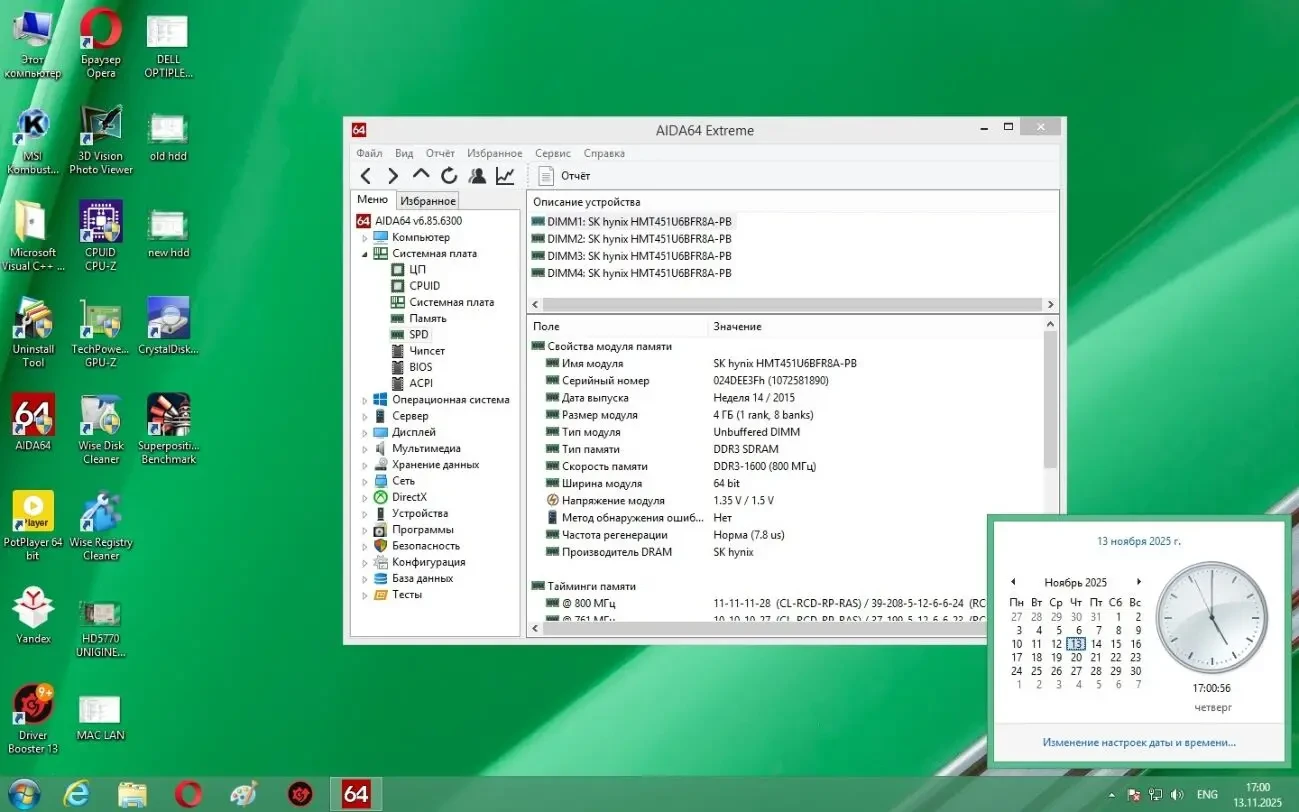
Task: Click the refresh icon in AIDA64 toolbar
Action: 448,174
